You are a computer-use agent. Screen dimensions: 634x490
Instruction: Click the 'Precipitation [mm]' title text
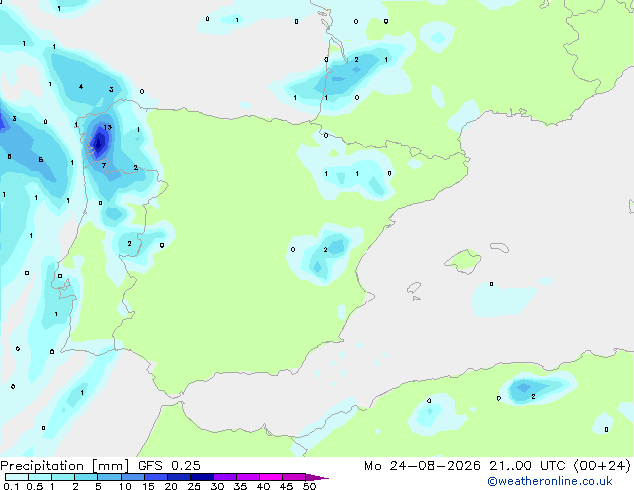(x=65, y=466)
